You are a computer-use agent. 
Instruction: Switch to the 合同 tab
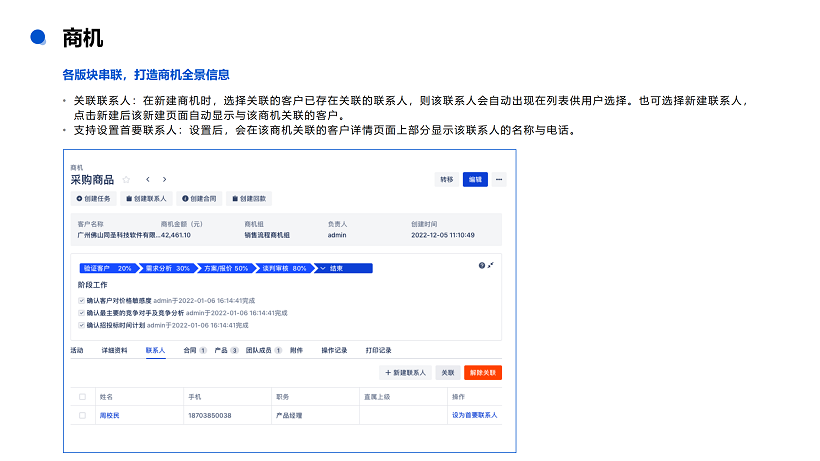click(x=195, y=350)
